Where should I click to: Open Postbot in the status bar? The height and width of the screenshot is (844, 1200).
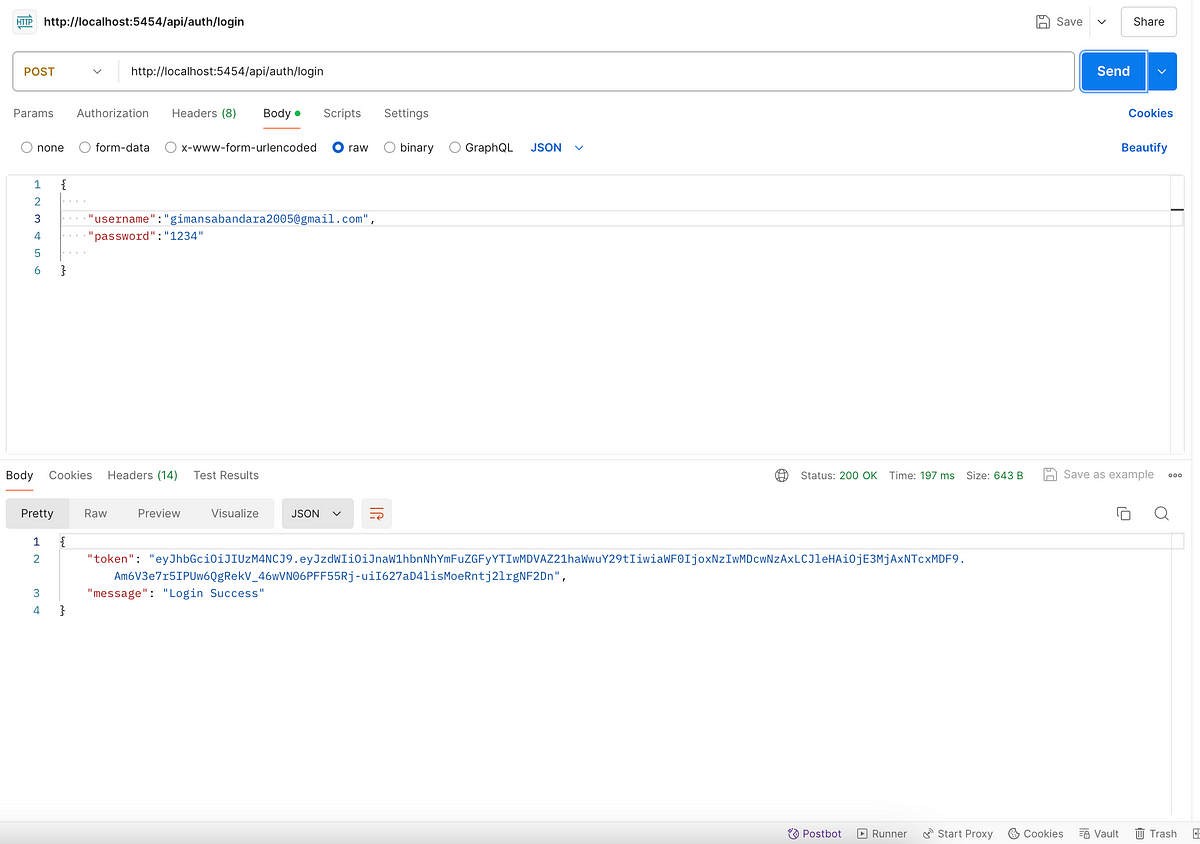(x=814, y=833)
